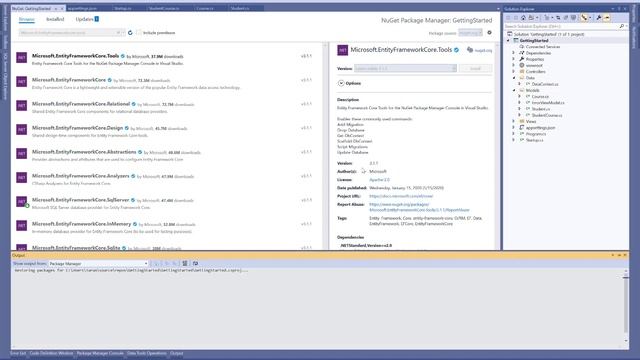Click the Microsoft.EntityFrameworkCore.Tools package icon in list

click(x=22, y=58)
